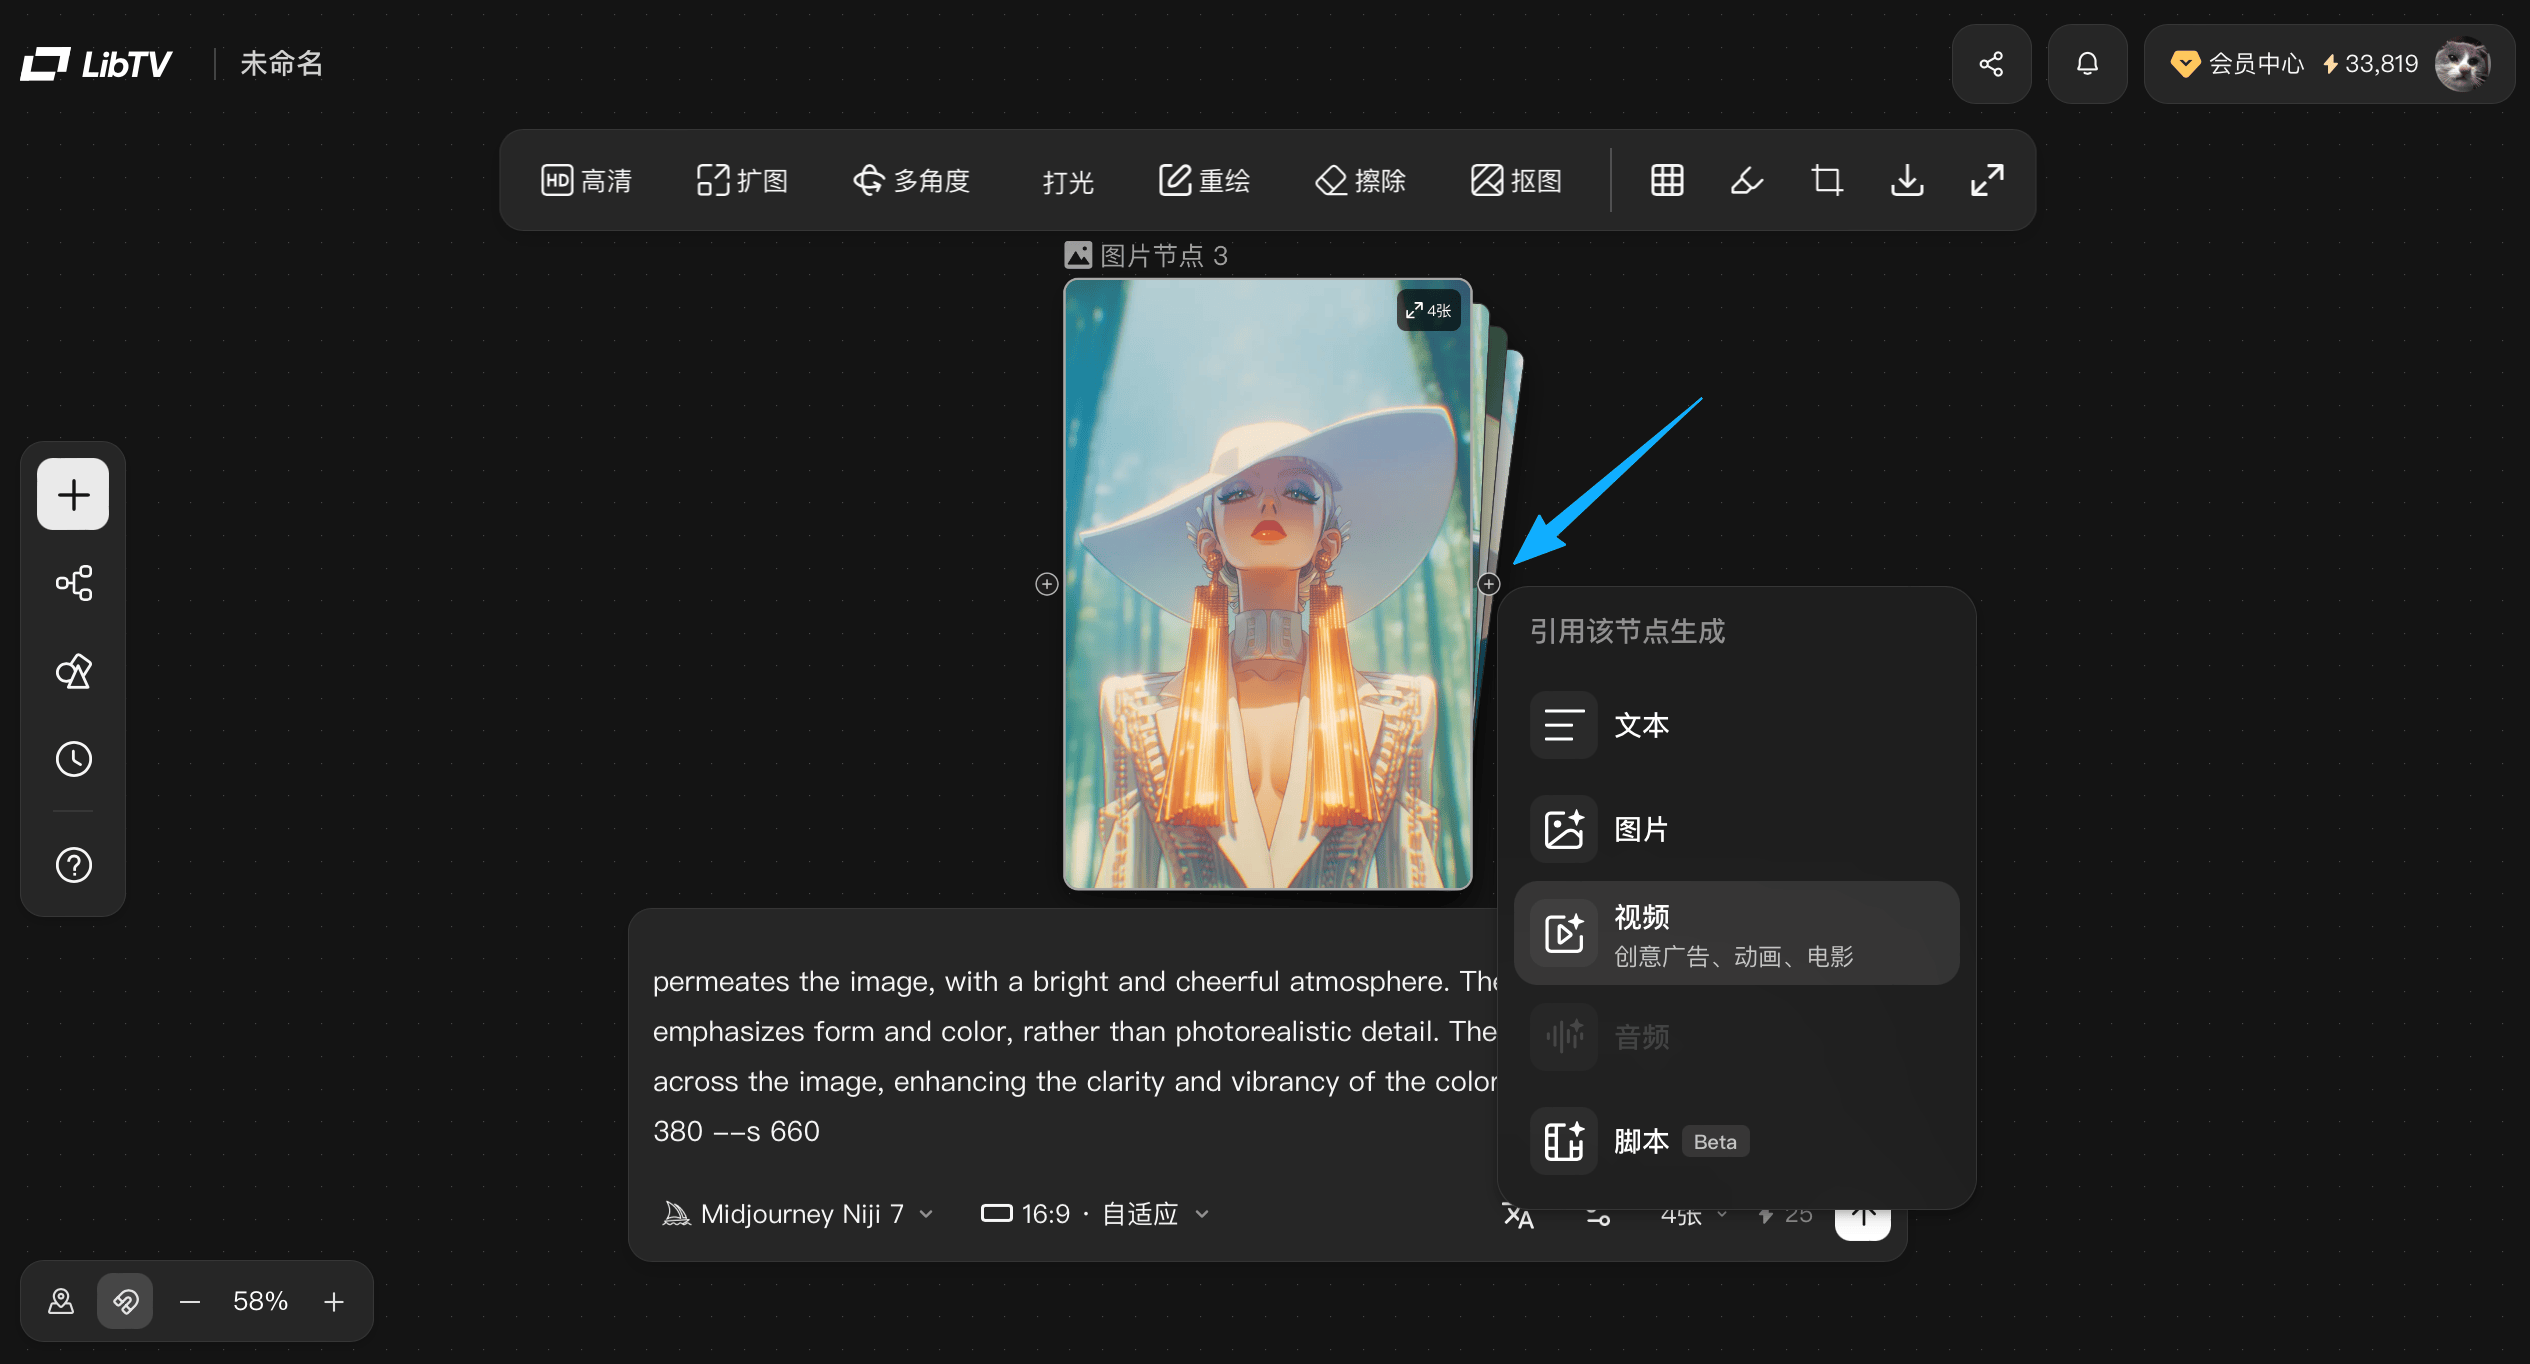2530x1364 pixels.
Task: Toggle the prompt translate icon
Action: pos(1518,1215)
